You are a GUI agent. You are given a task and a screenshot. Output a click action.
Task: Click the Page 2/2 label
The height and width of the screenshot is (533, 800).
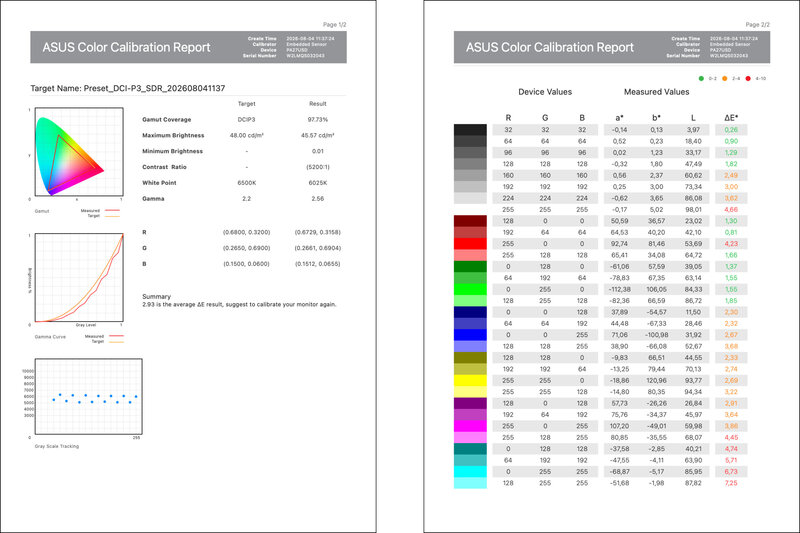tap(758, 24)
